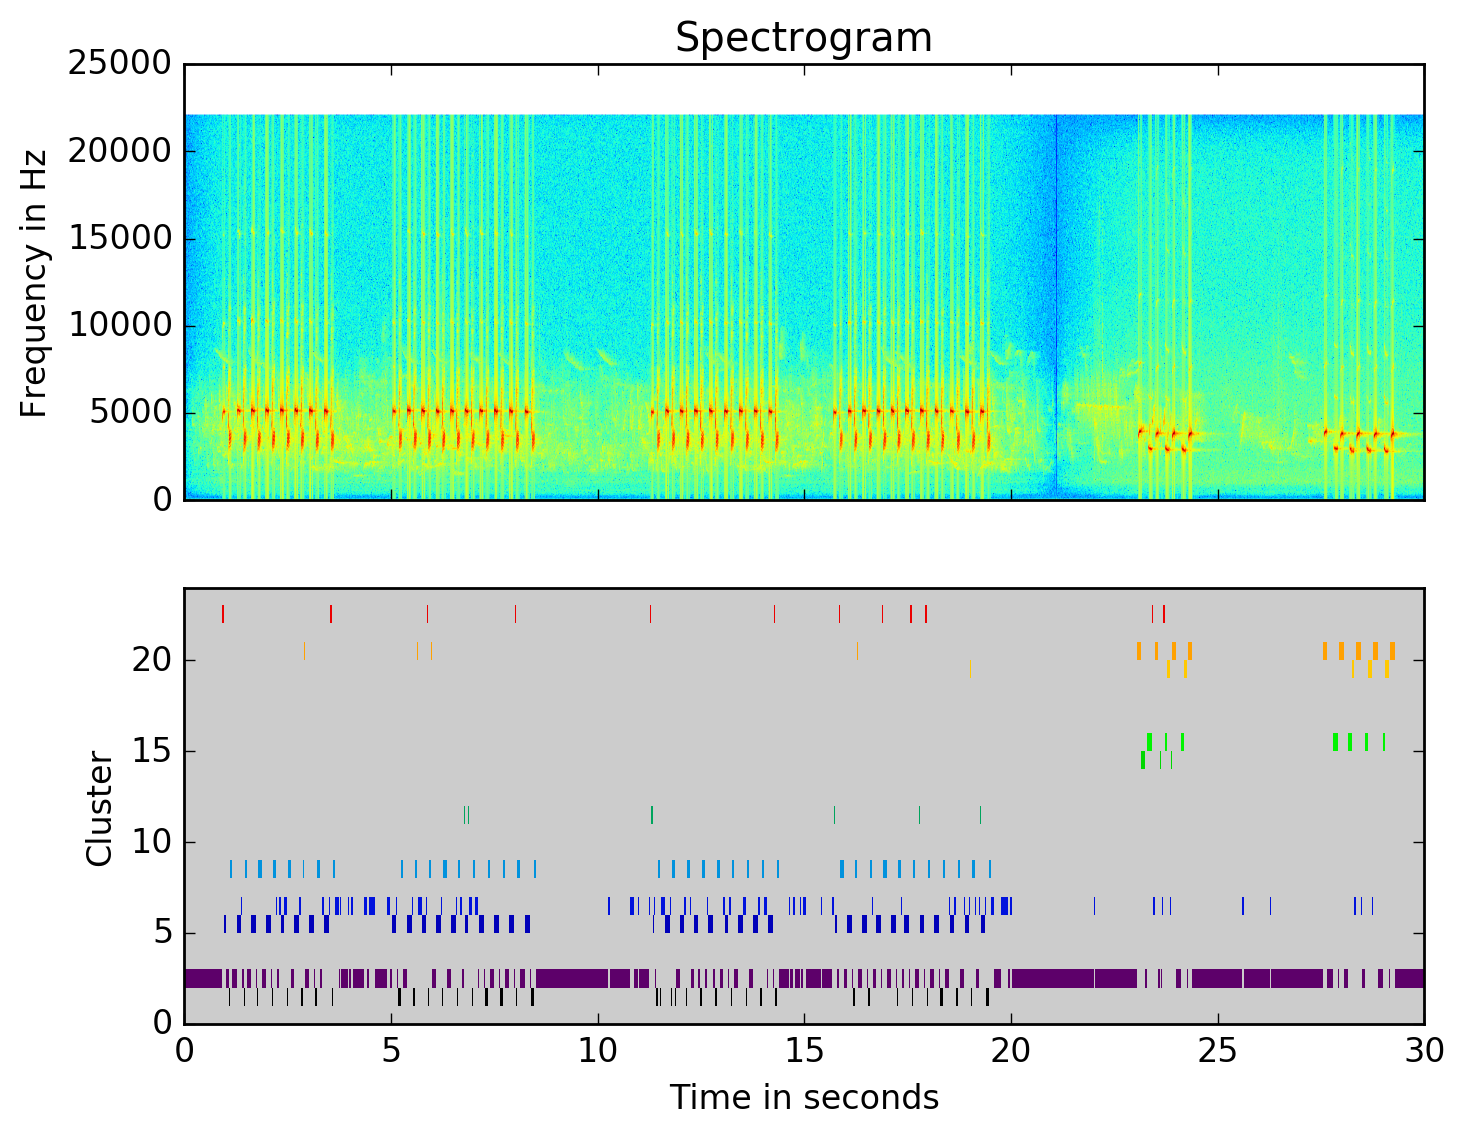Image resolution: width=1465 pixels, height=1135 pixels.
Task: Click the Spectrogram plot title
Action: [803, 38]
